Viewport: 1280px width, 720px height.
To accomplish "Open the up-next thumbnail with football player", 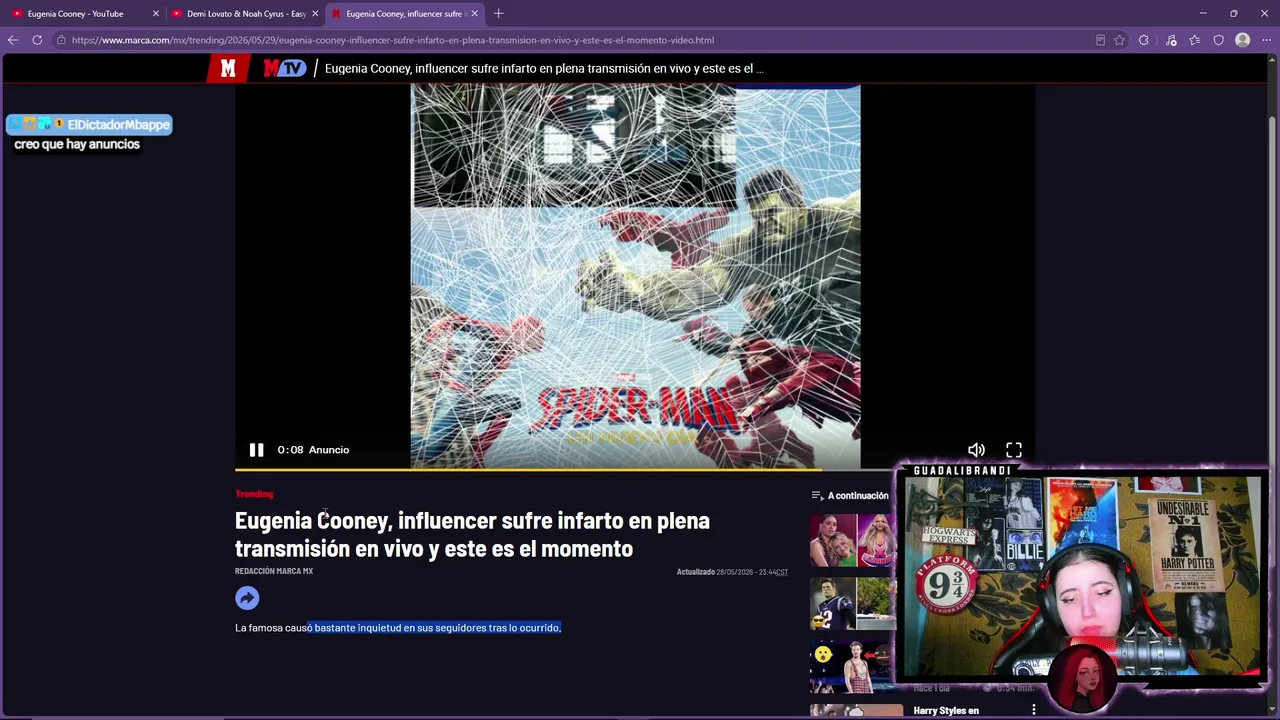I will pyautogui.click(x=853, y=604).
